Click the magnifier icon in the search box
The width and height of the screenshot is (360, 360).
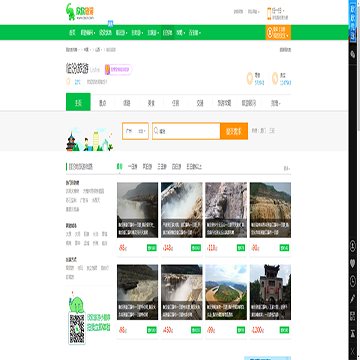tap(156, 131)
